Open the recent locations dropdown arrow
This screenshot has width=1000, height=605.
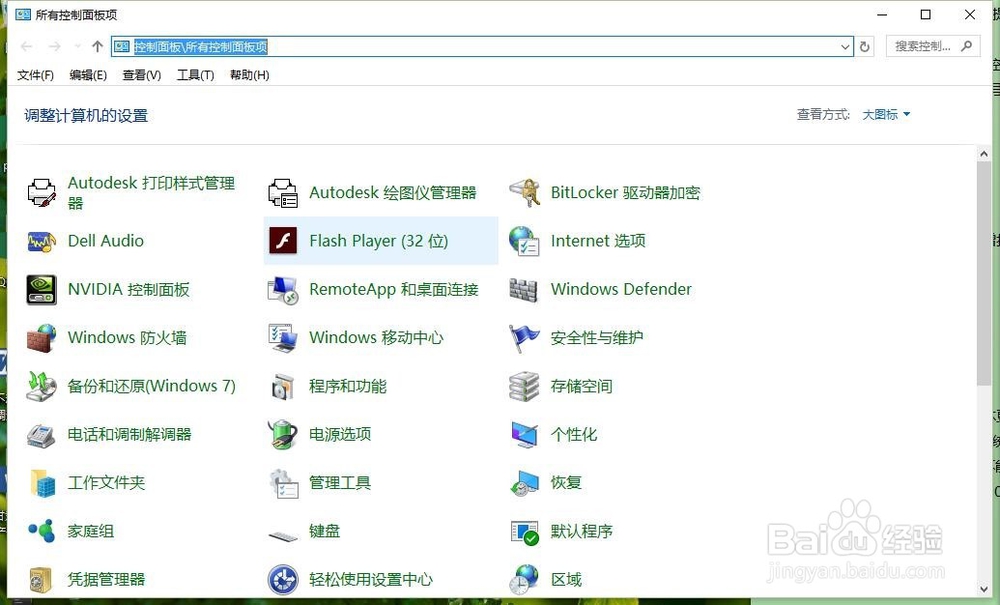tap(77, 46)
